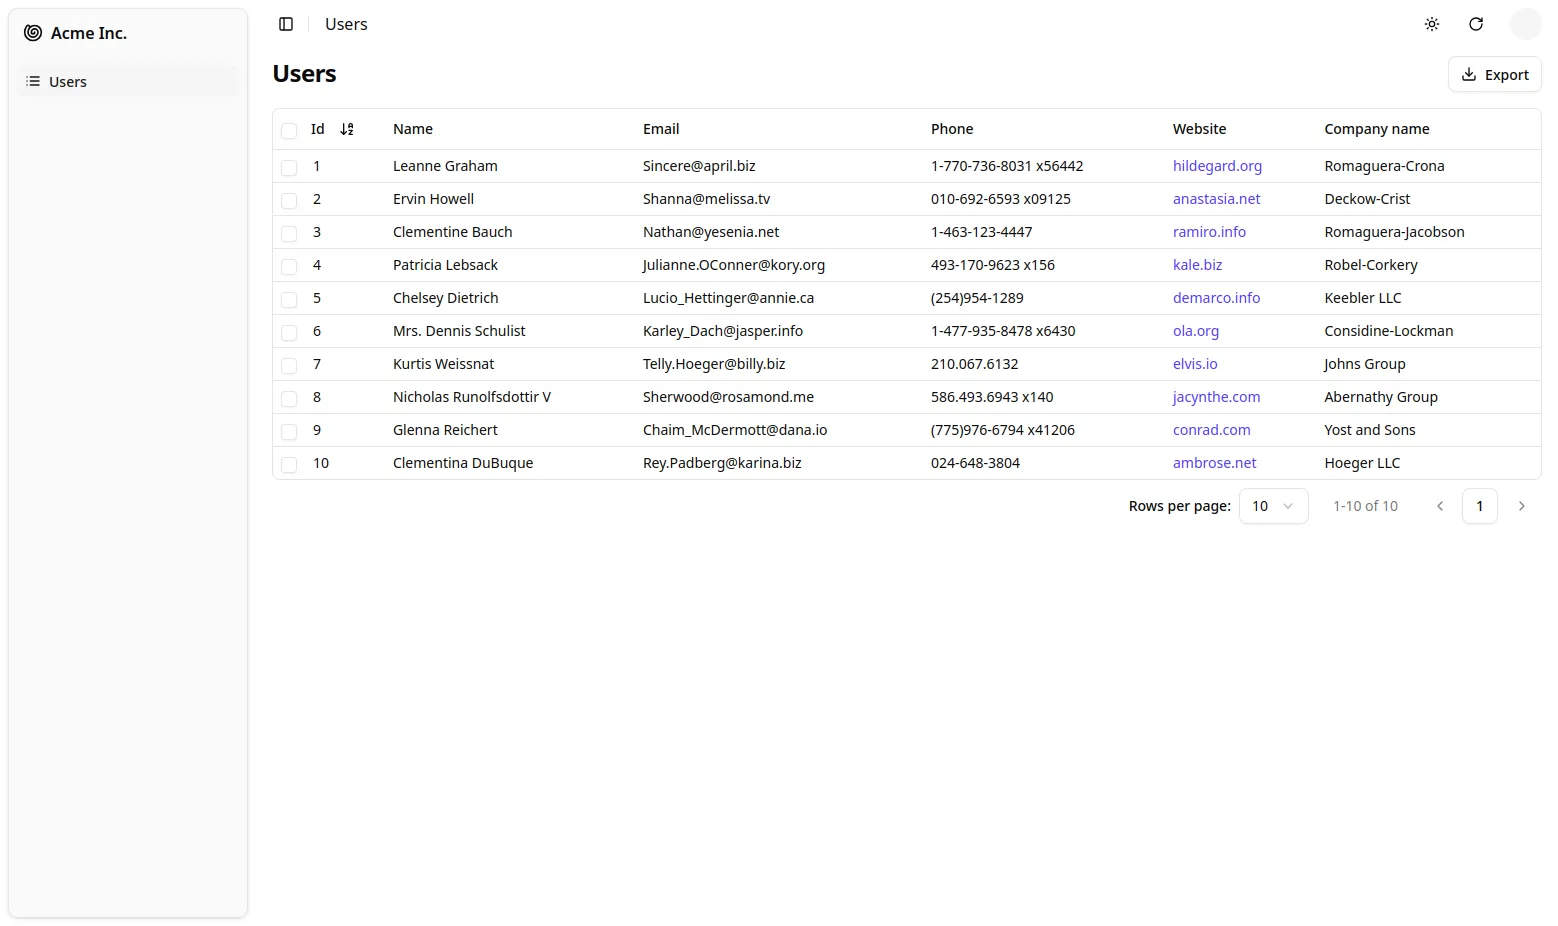Visit the elvis.io link for Kurtis Weissnat

[x=1195, y=364]
